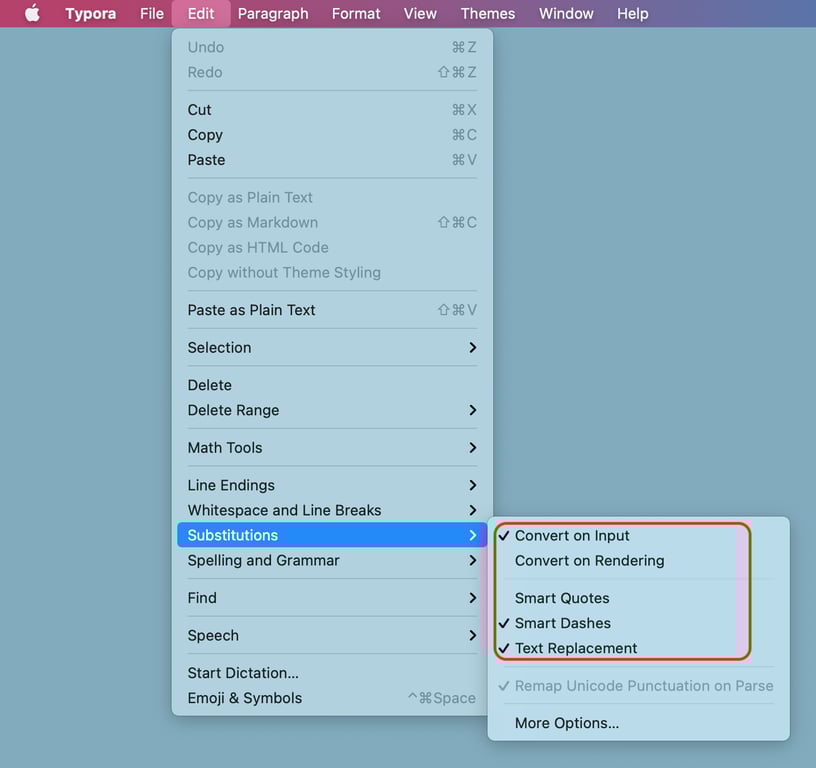This screenshot has height=768, width=816.
Task: Open the File menu
Action: (151, 14)
